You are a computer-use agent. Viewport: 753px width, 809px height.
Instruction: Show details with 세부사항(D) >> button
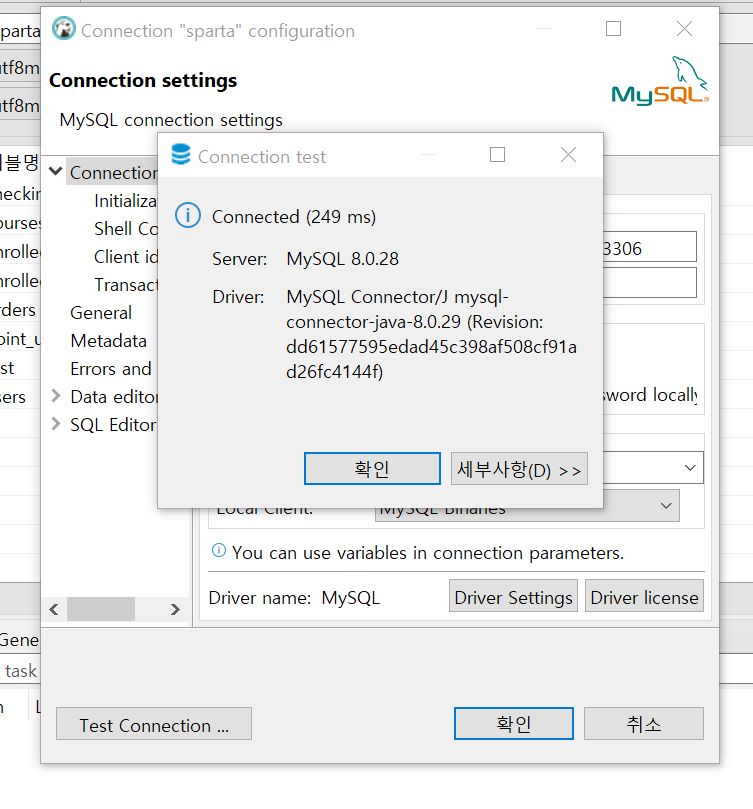tap(519, 468)
